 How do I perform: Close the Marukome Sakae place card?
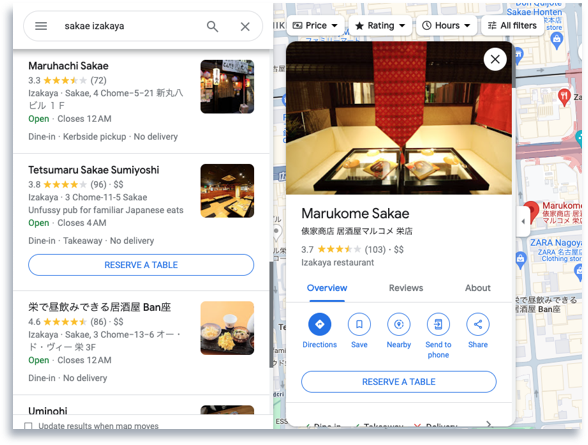tap(495, 59)
